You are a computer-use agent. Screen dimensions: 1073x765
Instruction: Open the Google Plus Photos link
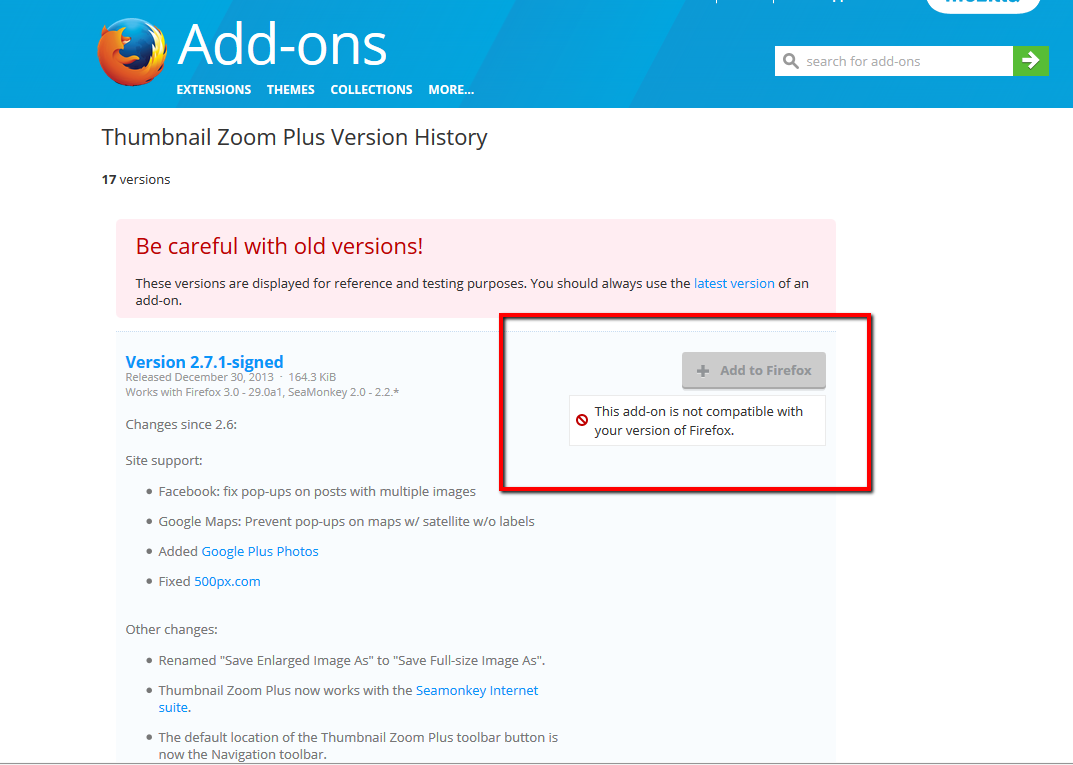(260, 551)
